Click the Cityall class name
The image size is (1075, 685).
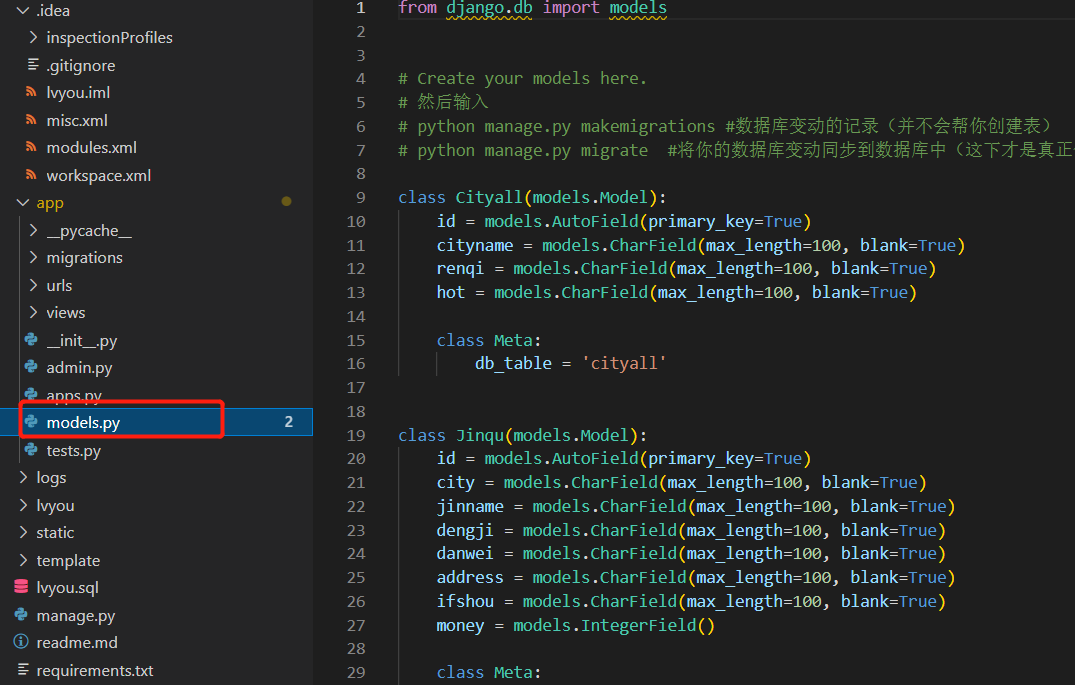(x=489, y=197)
